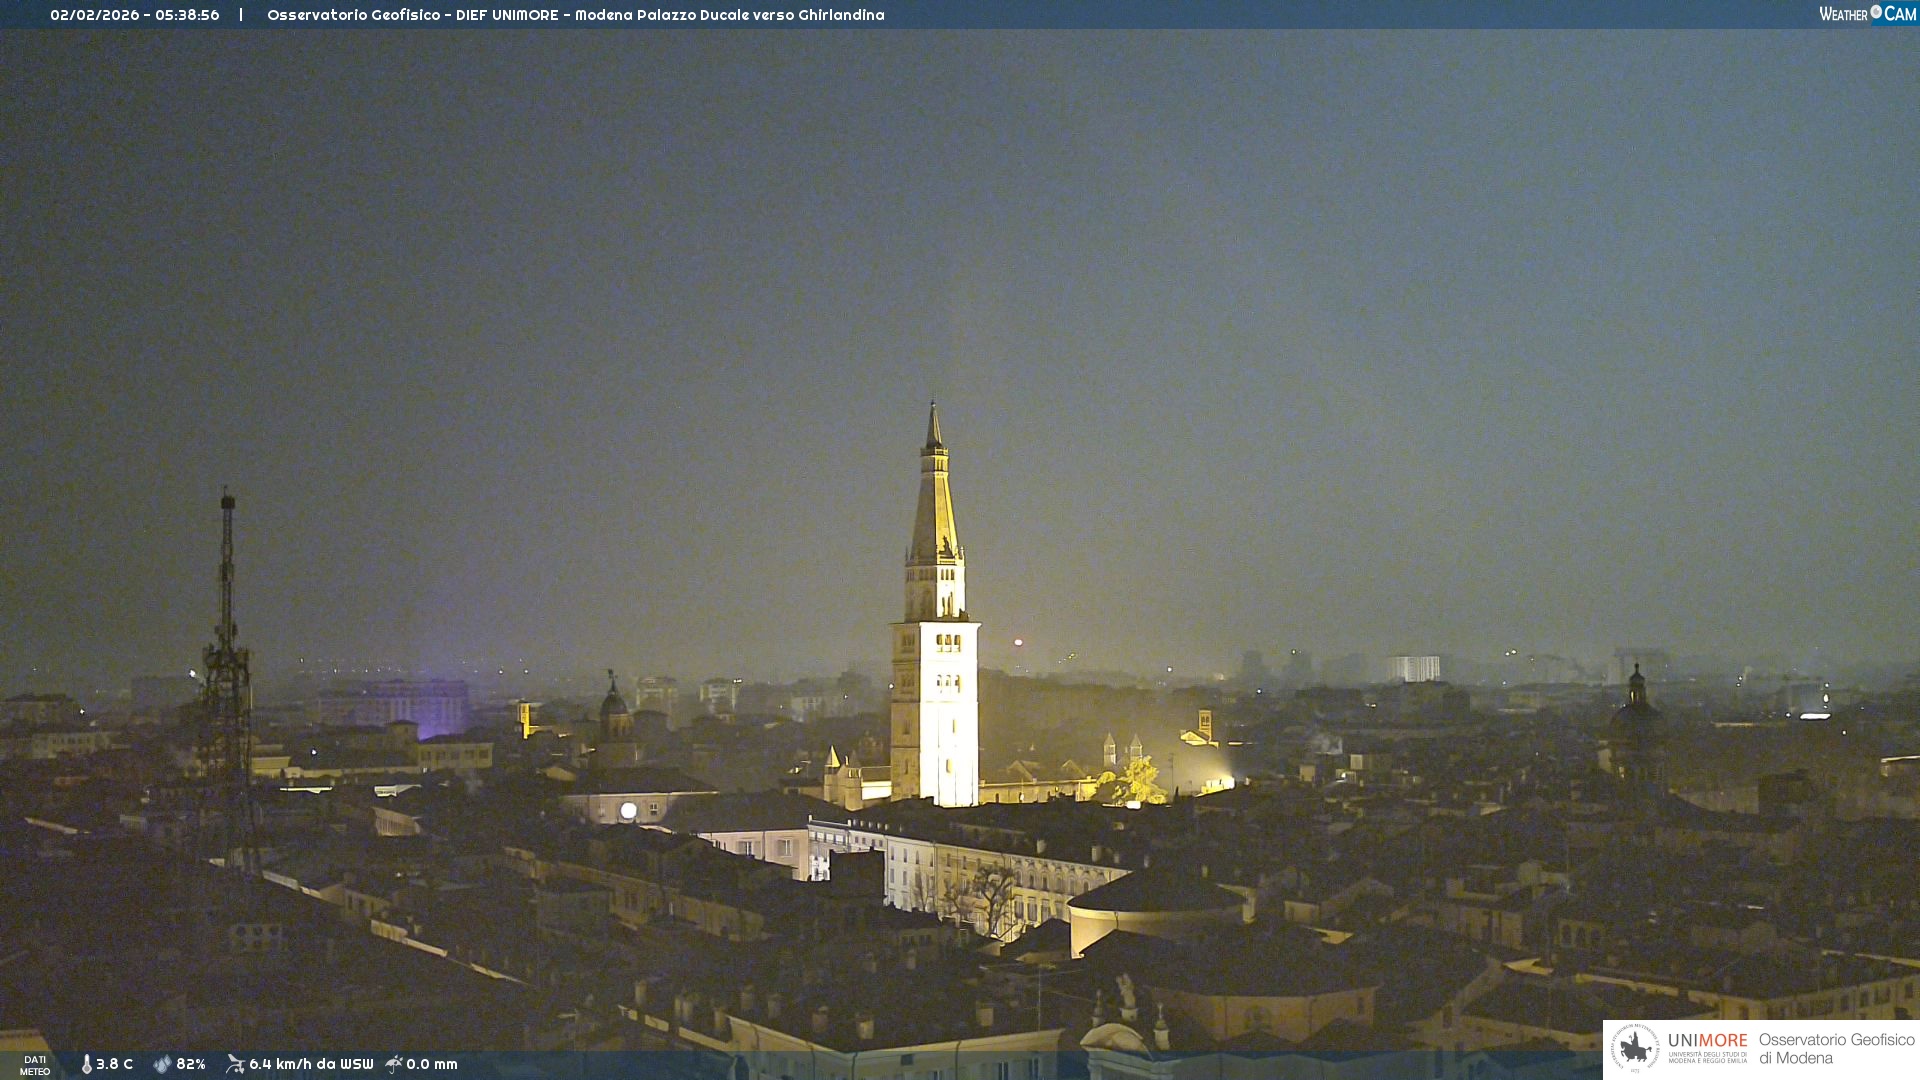The image size is (1920, 1080).
Task: Click the 82% humidity value
Action: coord(191,1064)
